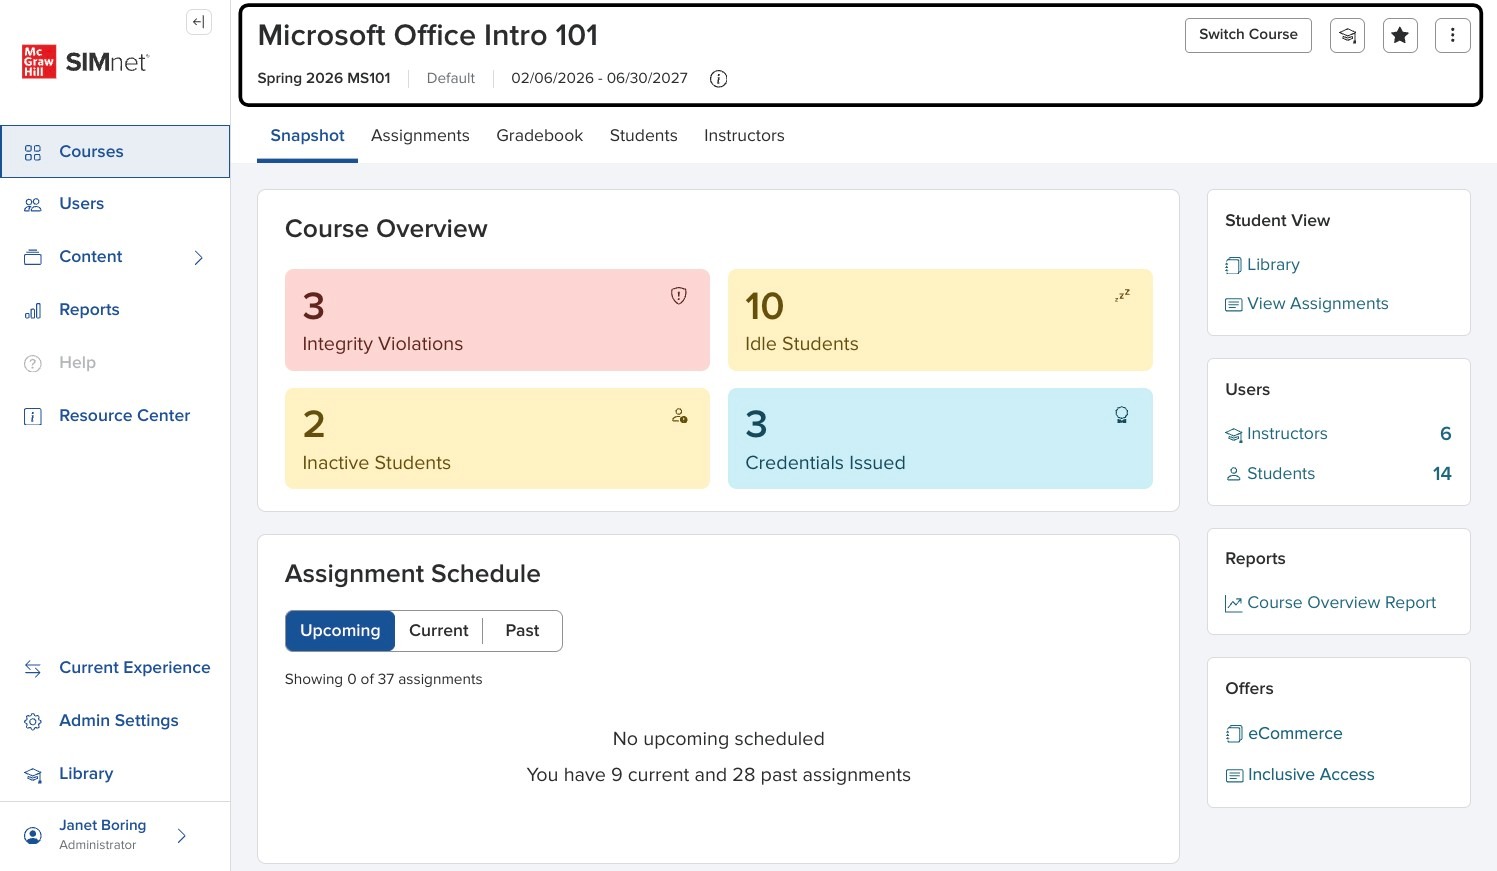
Task: Open the Student View Library link
Action: coord(1263,265)
